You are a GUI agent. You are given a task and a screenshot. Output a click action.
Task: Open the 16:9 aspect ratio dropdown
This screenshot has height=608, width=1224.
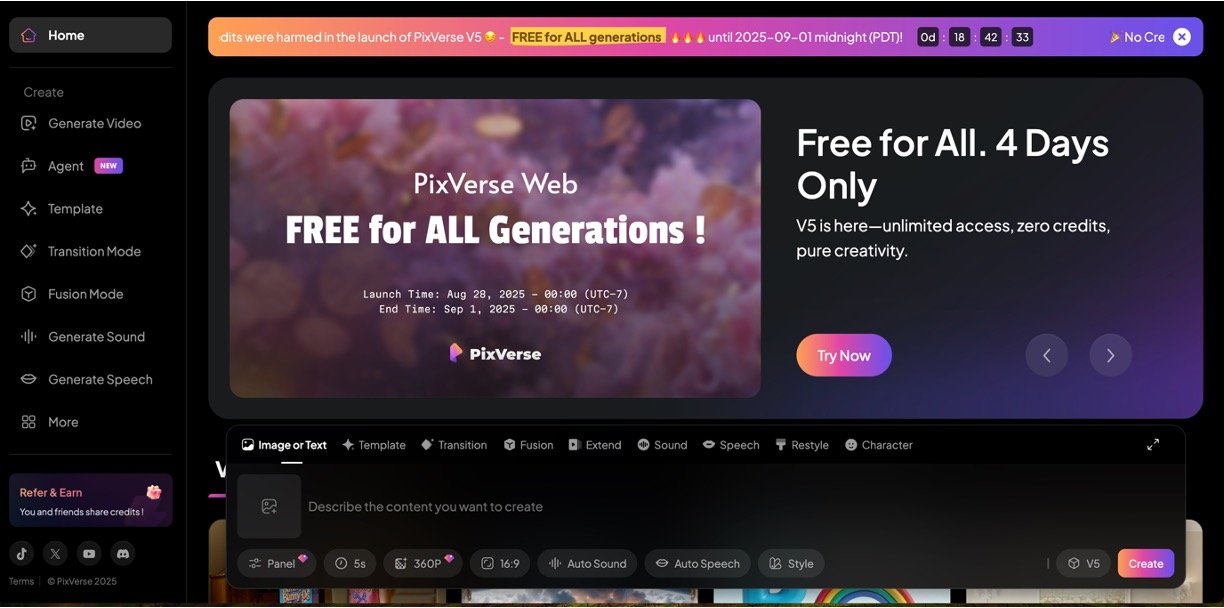[x=500, y=563]
